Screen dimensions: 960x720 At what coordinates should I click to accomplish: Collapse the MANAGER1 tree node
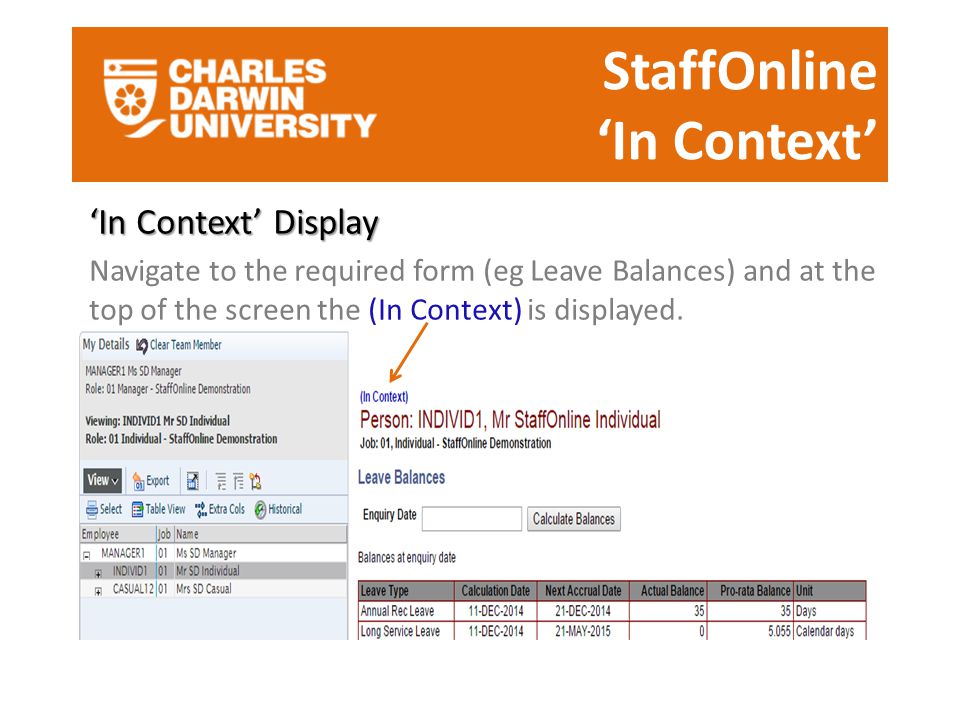pyautogui.click(x=86, y=555)
